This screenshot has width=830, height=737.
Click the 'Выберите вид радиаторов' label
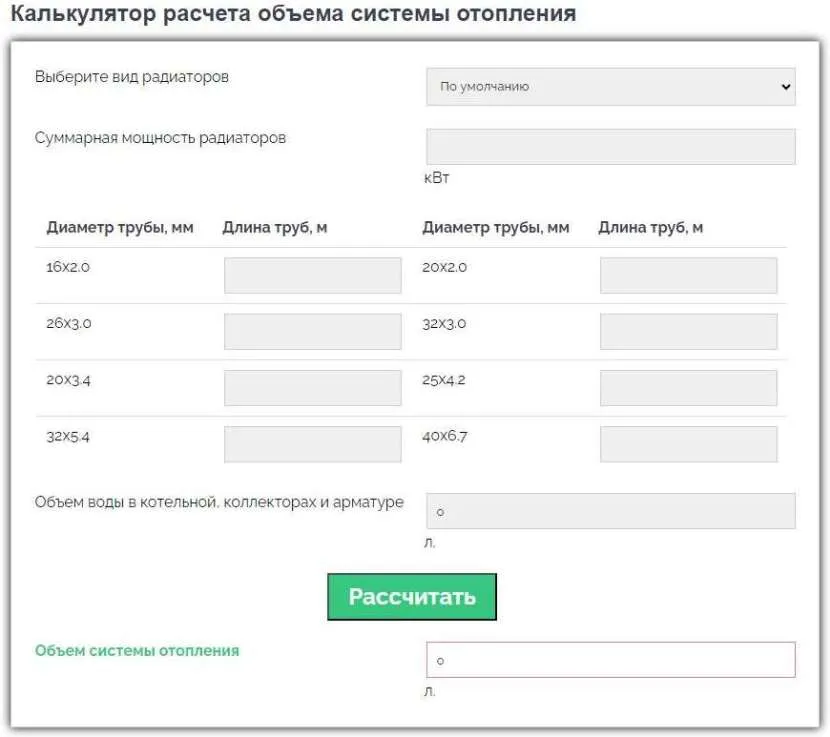pos(132,77)
